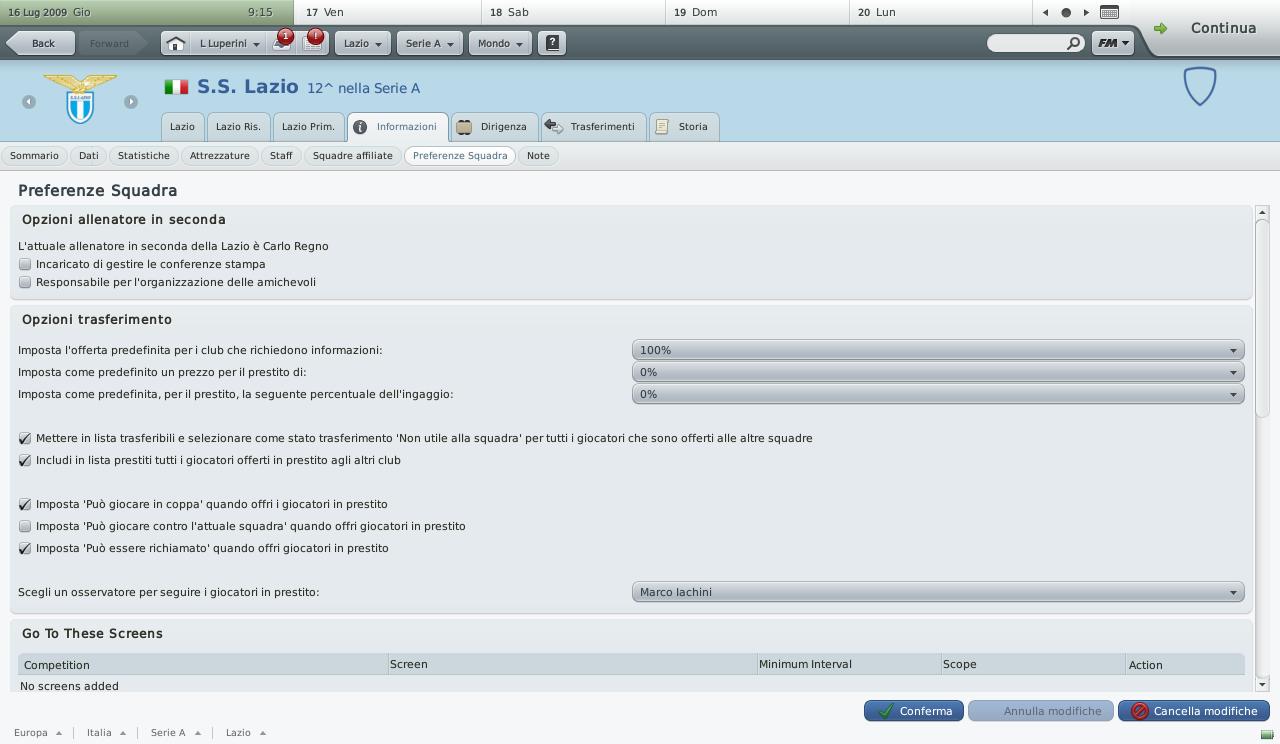Click the green Continua arrow icon
The height and width of the screenshot is (744, 1280).
coord(1160,28)
